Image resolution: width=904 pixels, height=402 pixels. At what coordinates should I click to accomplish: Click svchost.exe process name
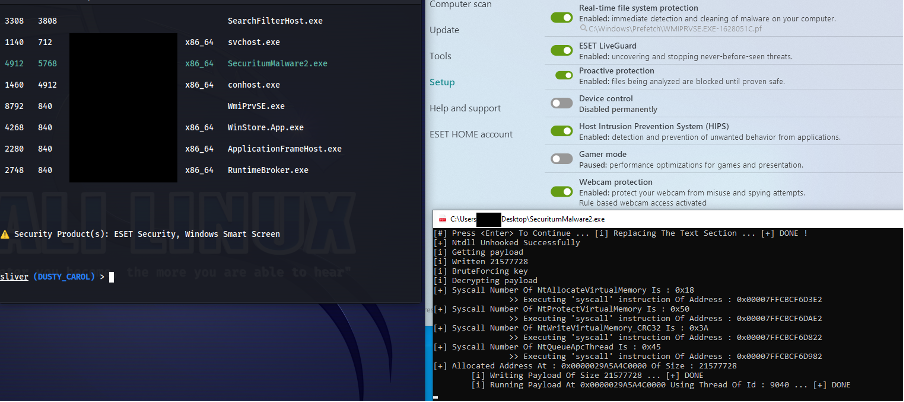(x=254, y=43)
